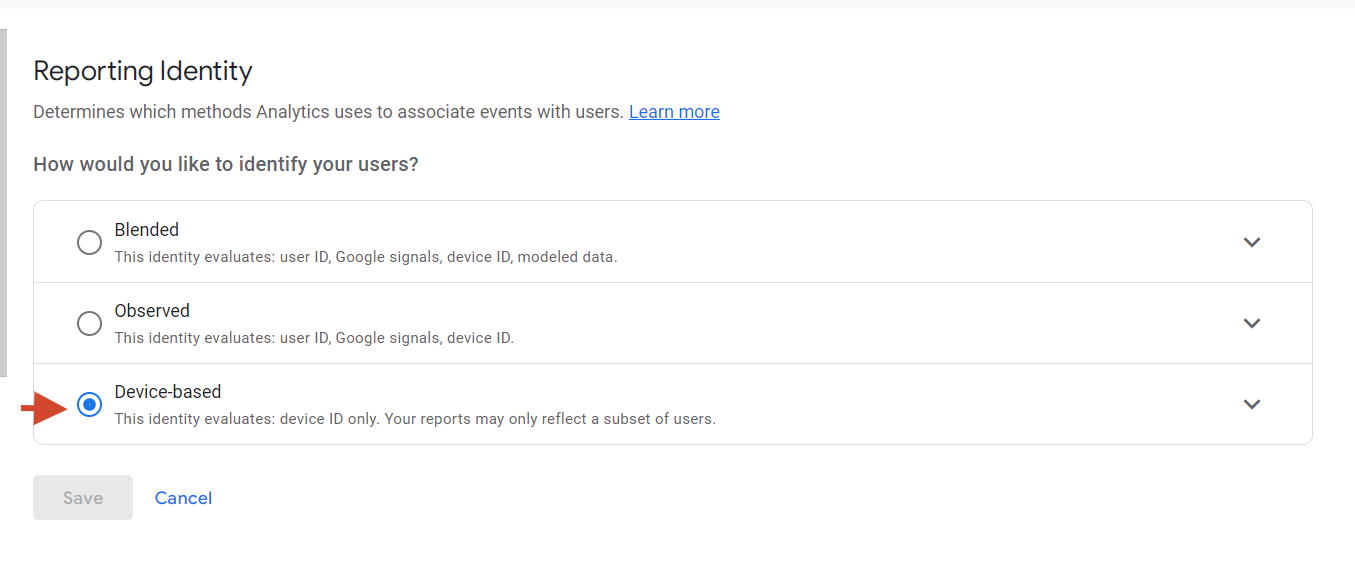Click the Blended option label text
Viewport: 1355px width, 583px height.
pos(146,229)
